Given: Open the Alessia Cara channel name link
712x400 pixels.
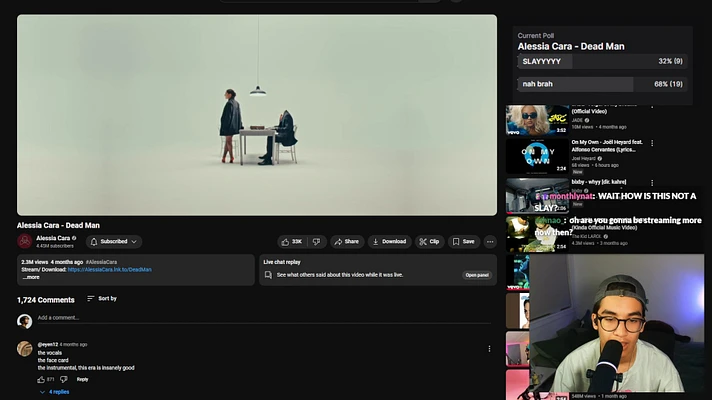Looking at the screenshot, I should (x=53, y=238).
